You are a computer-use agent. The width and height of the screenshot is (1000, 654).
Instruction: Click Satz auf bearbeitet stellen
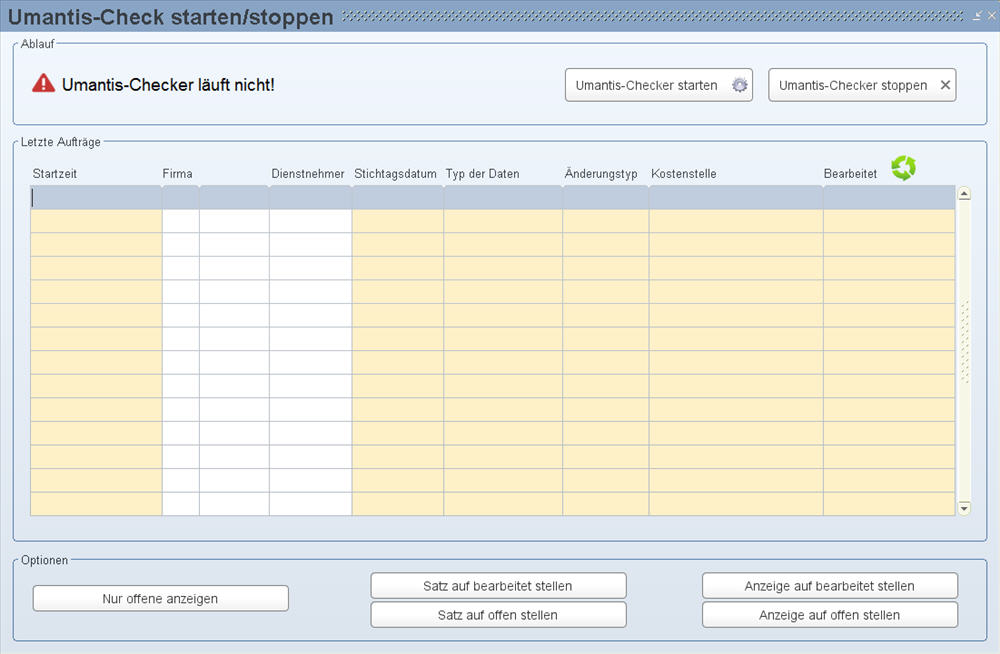tap(498, 586)
